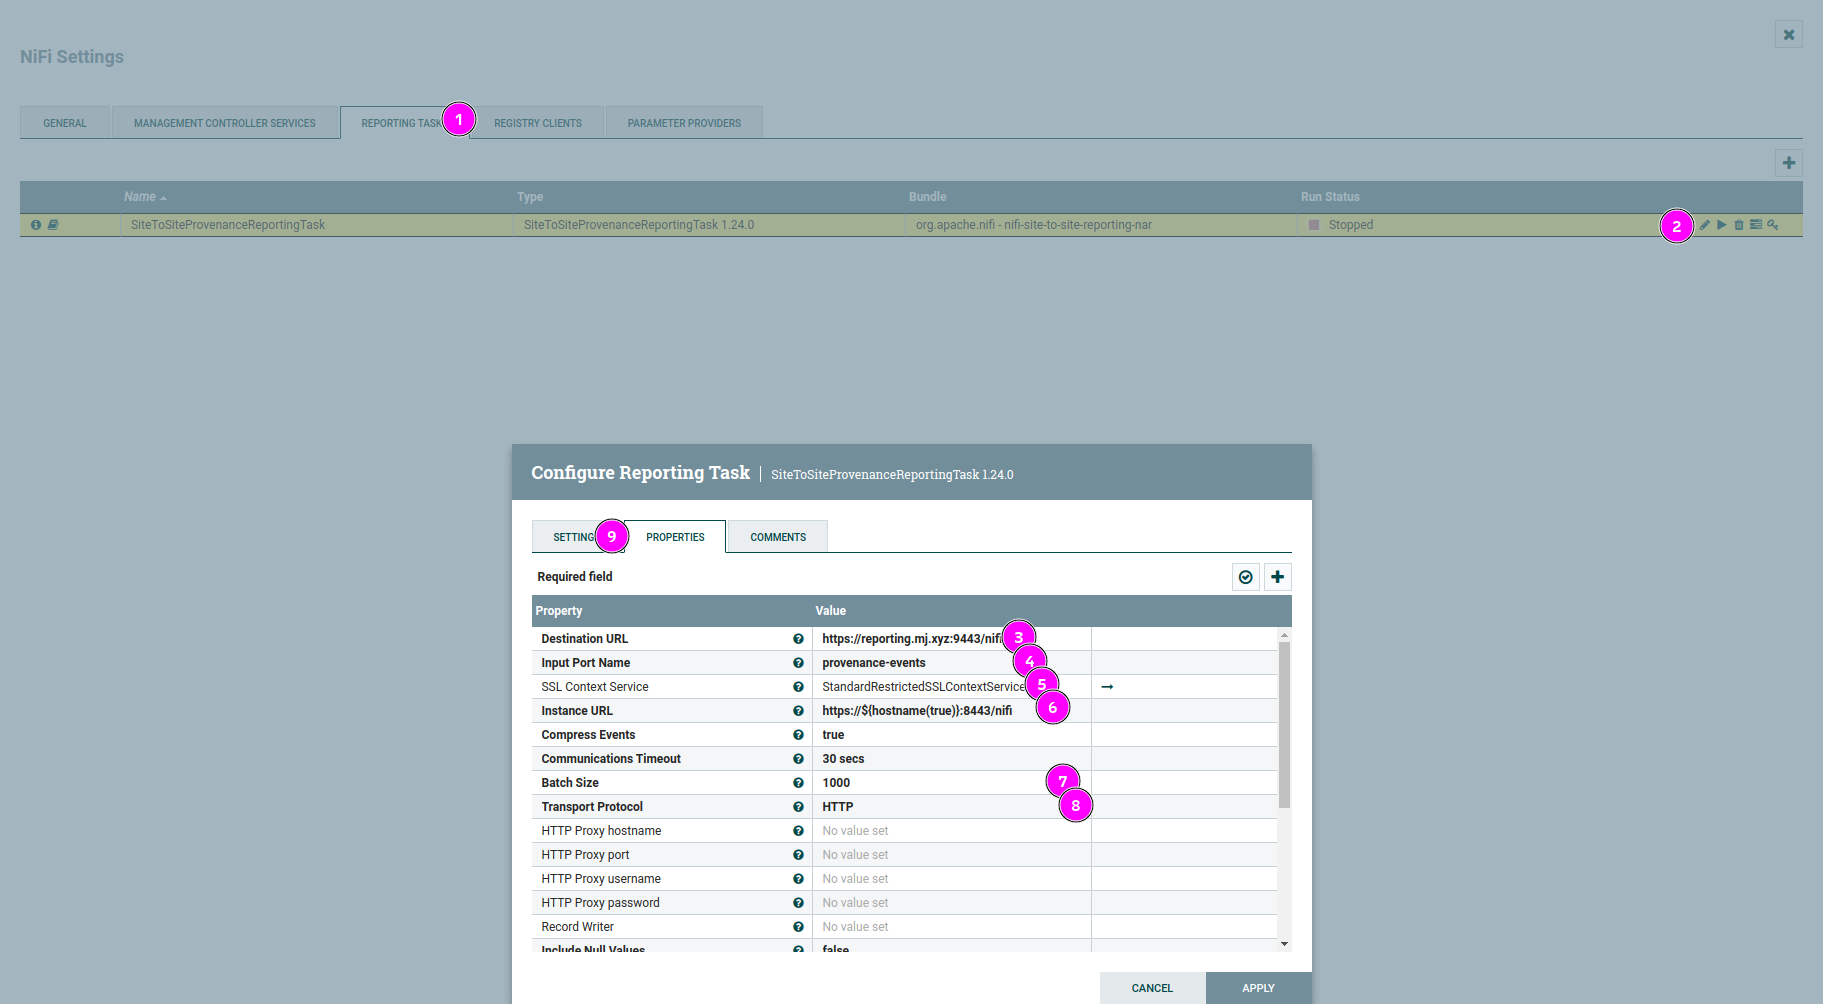Click the properties list scrollbar thumb
The image size is (1823, 1004).
point(1284,724)
